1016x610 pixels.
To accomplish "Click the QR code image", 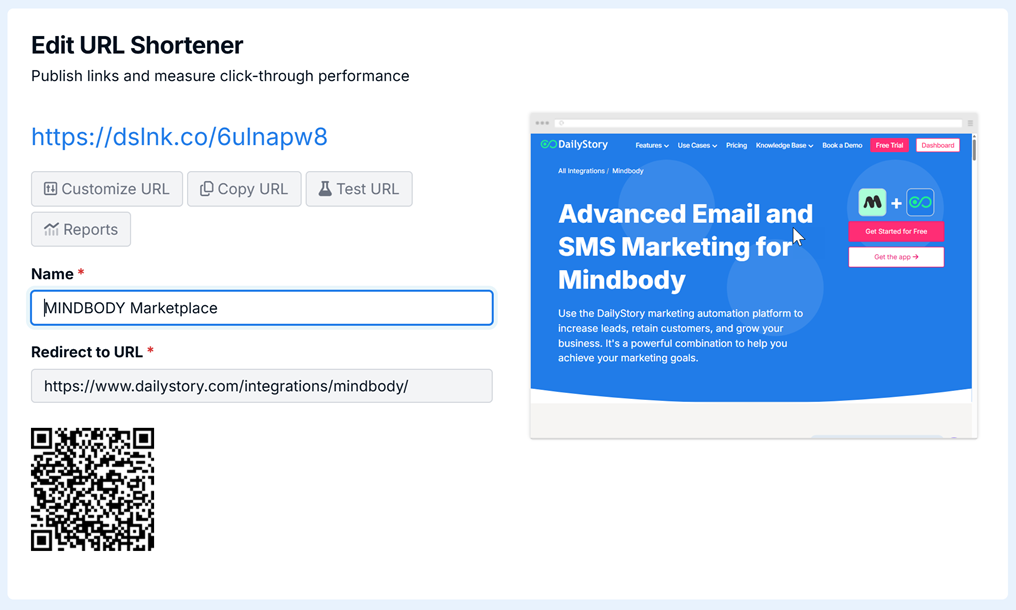I will click(93, 489).
